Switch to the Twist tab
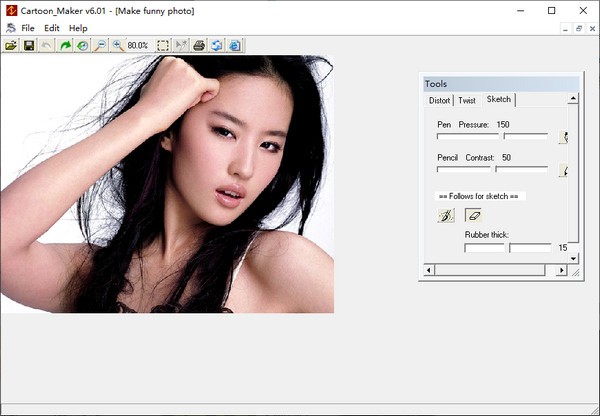The height and width of the screenshot is (416, 600). (x=467, y=100)
